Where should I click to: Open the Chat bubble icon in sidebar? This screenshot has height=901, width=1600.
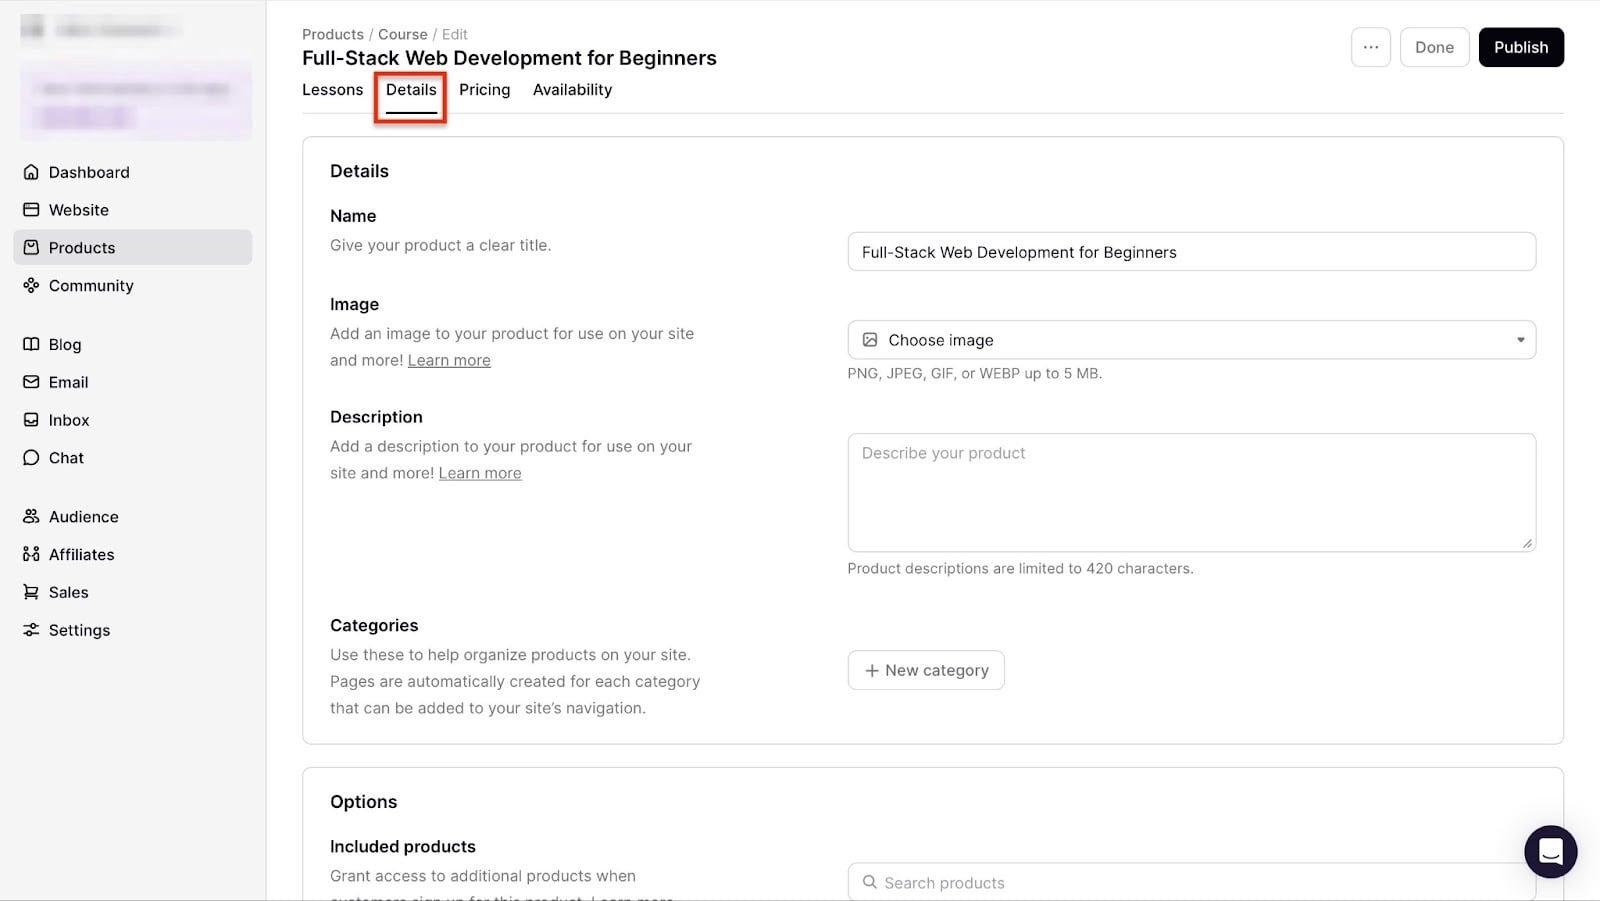pyautogui.click(x=31, y=458)
